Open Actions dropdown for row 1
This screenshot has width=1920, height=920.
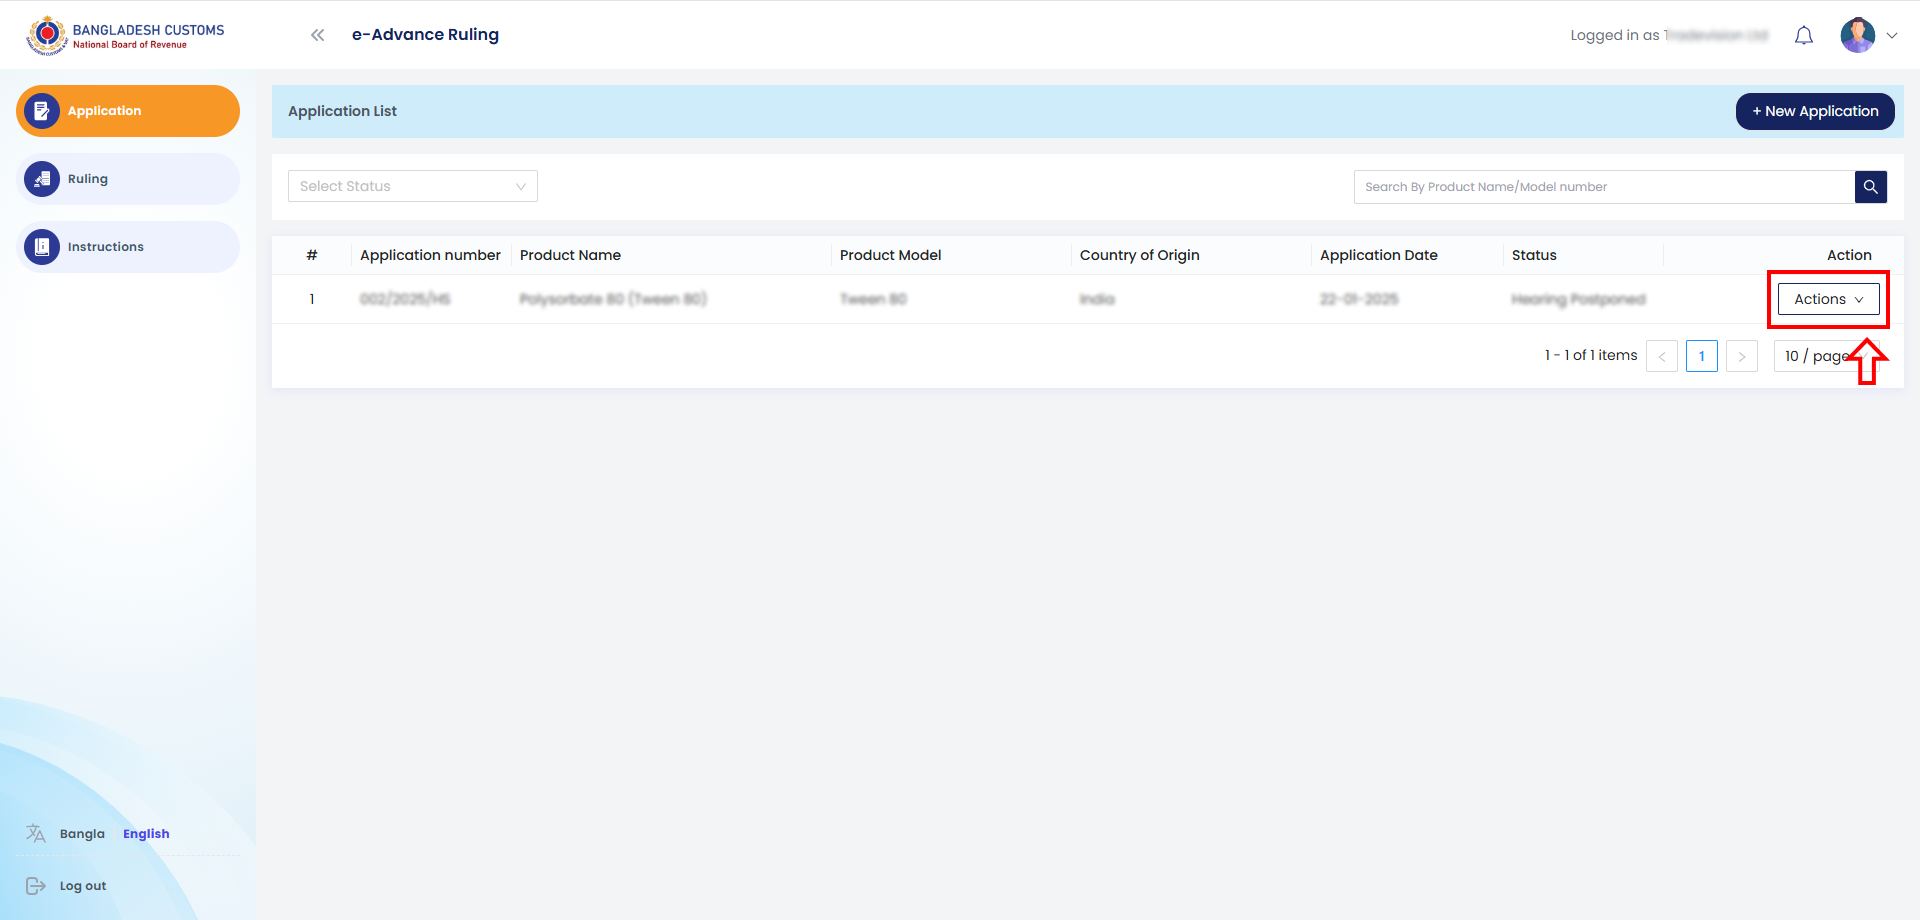point(1829,299)
